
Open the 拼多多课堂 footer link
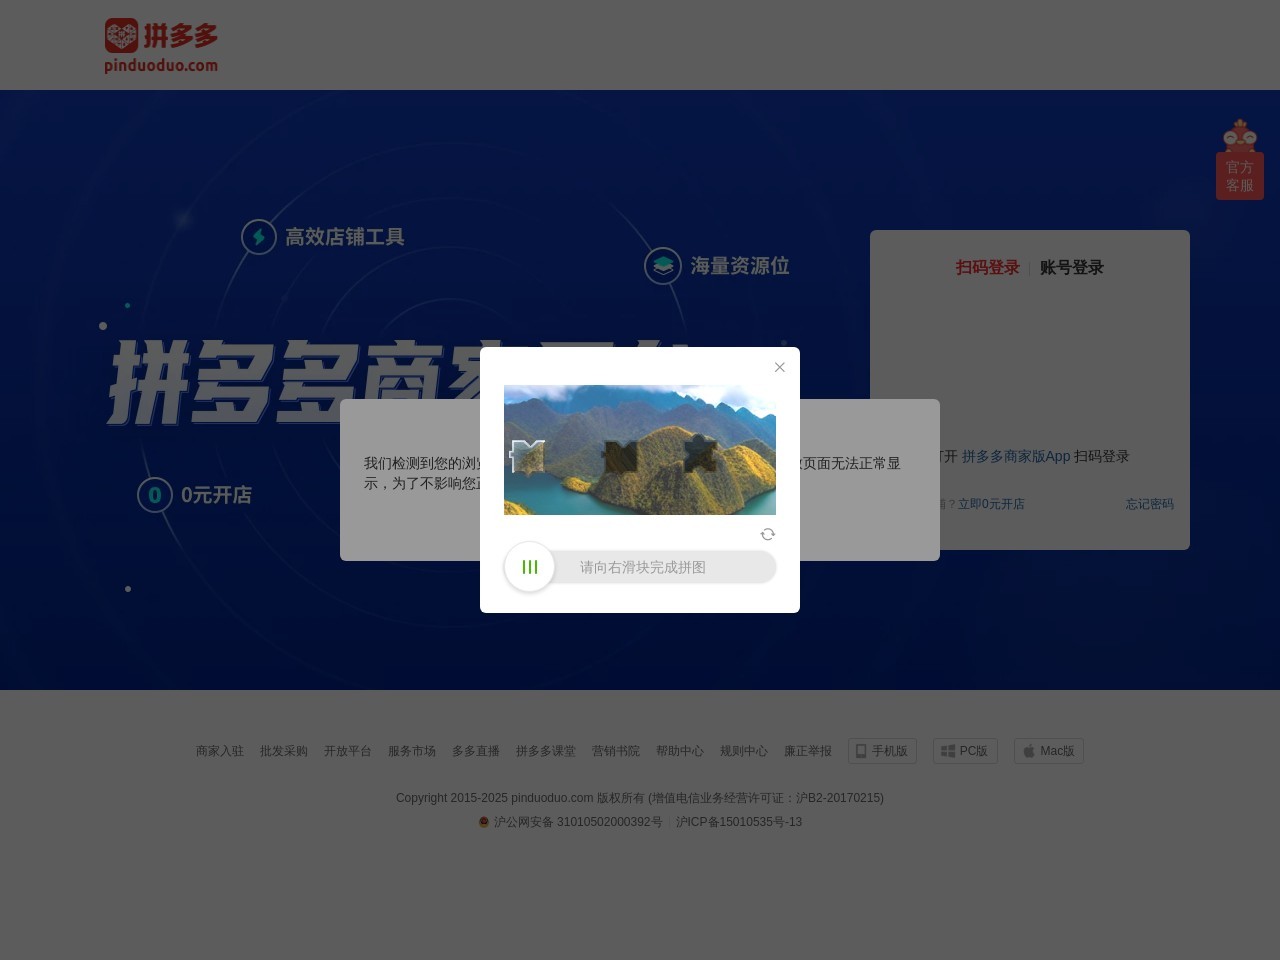[x=546, y=751]
